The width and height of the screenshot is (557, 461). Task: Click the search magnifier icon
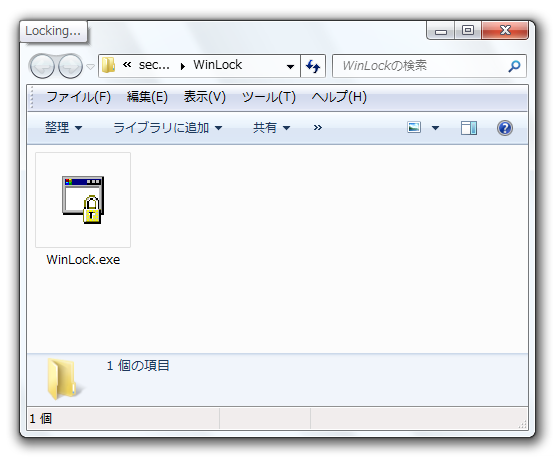click(514, 66)
